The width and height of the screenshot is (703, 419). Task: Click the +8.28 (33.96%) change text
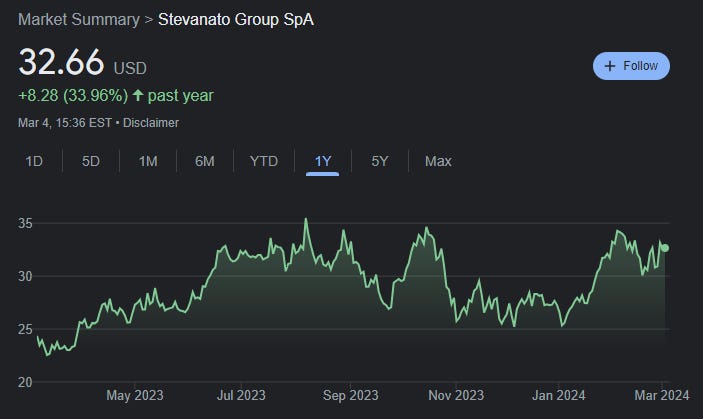[73, 95]
